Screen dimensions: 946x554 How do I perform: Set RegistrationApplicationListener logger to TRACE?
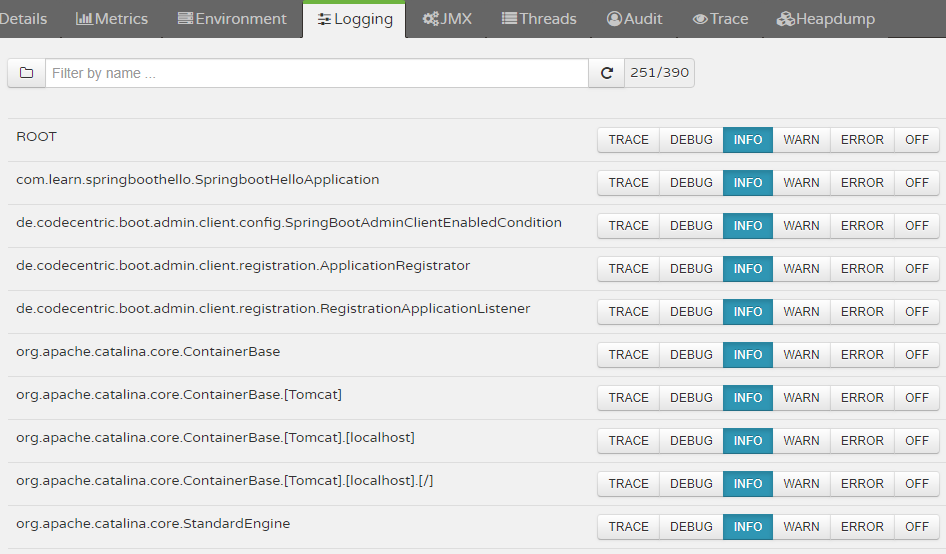coord(629,312)
